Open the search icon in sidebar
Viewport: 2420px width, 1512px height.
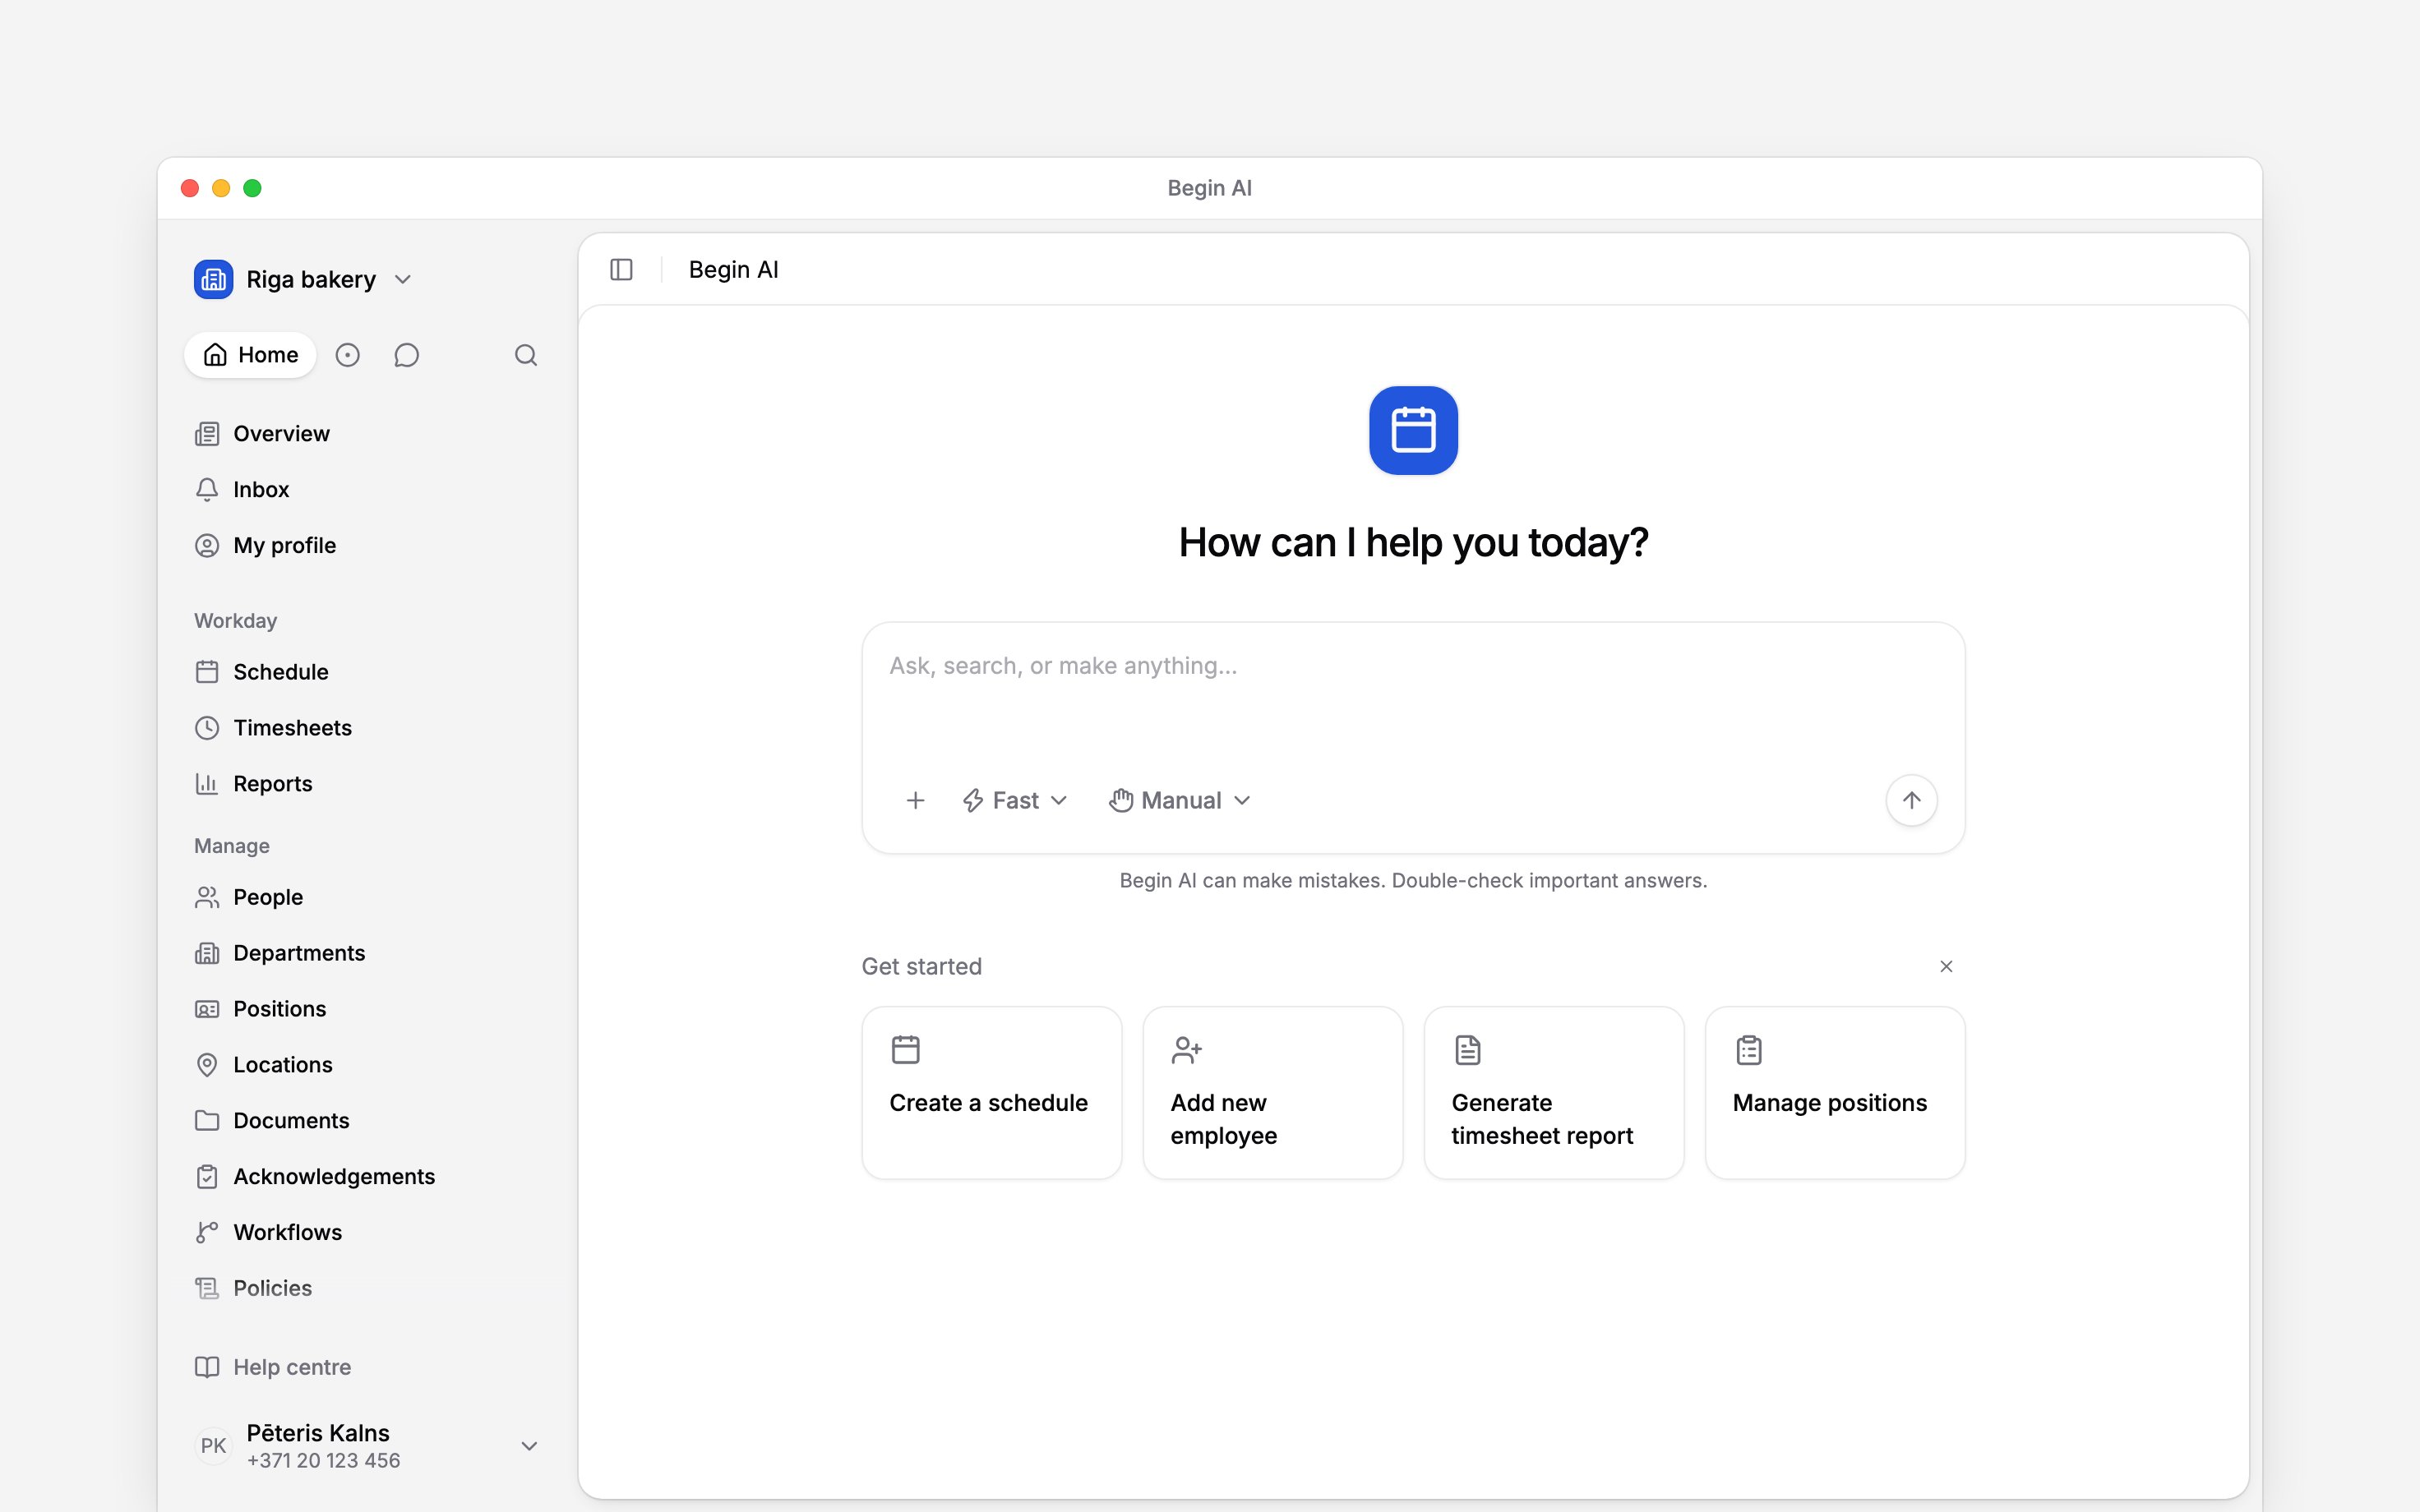(x=526, y=355)
